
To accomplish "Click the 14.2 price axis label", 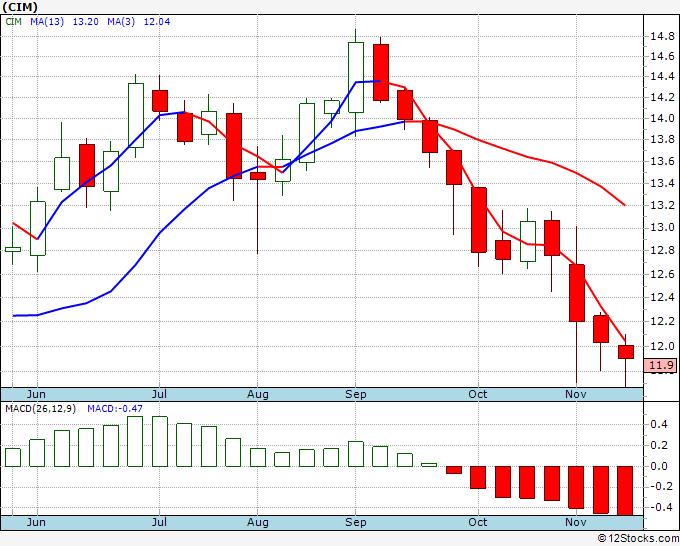I will pos(662,97).
